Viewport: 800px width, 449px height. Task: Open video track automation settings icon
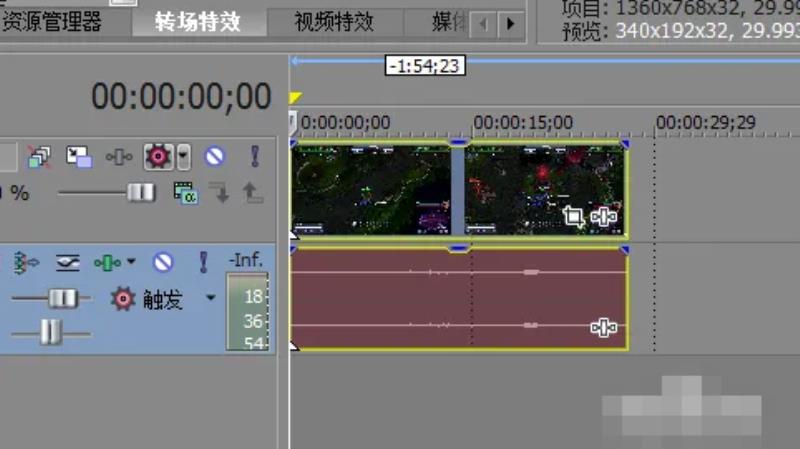118,157
